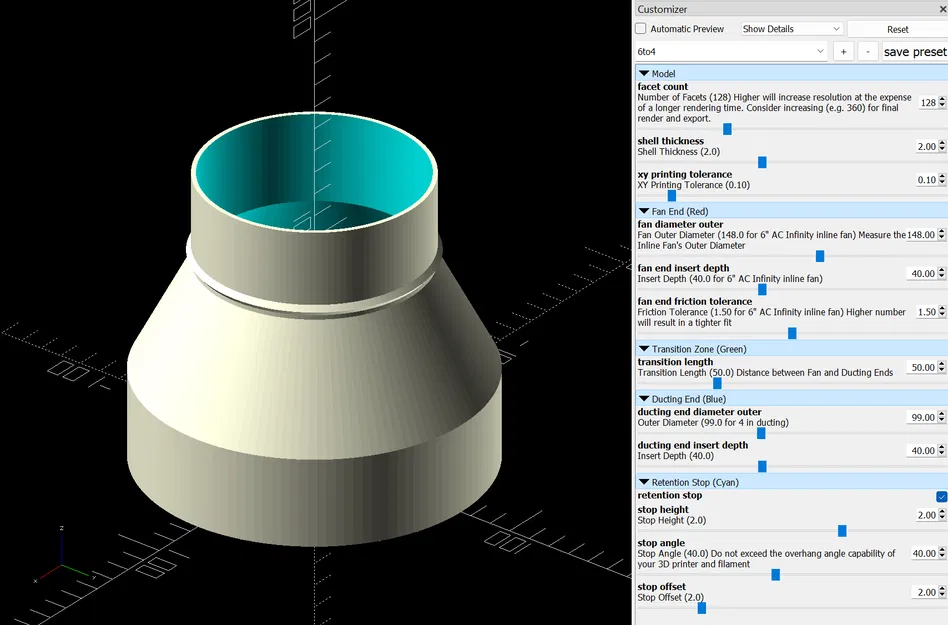
Task: Add a new preset with the plus button
Action: (843, 51)
